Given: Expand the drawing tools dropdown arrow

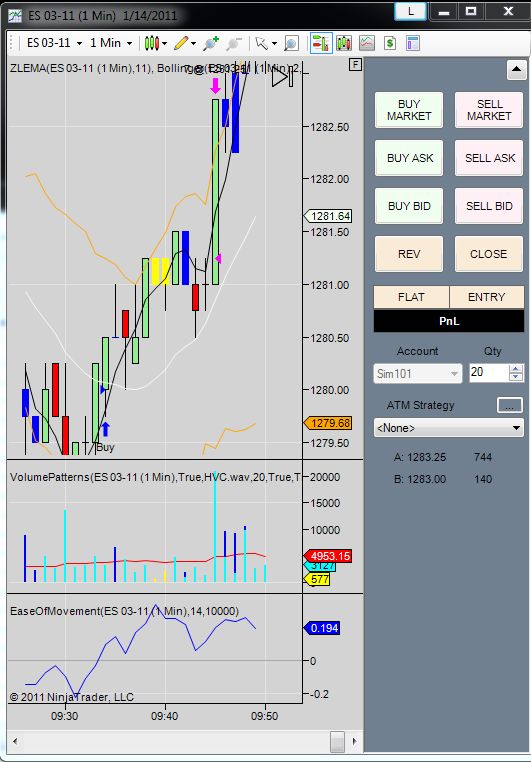Looking at the screenshot, I should point(193,44).
